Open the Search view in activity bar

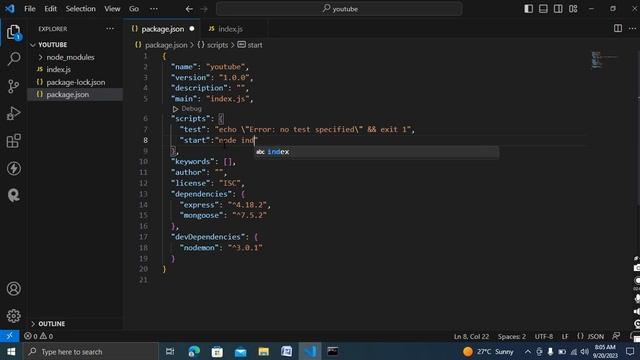[x=13, y=59]
